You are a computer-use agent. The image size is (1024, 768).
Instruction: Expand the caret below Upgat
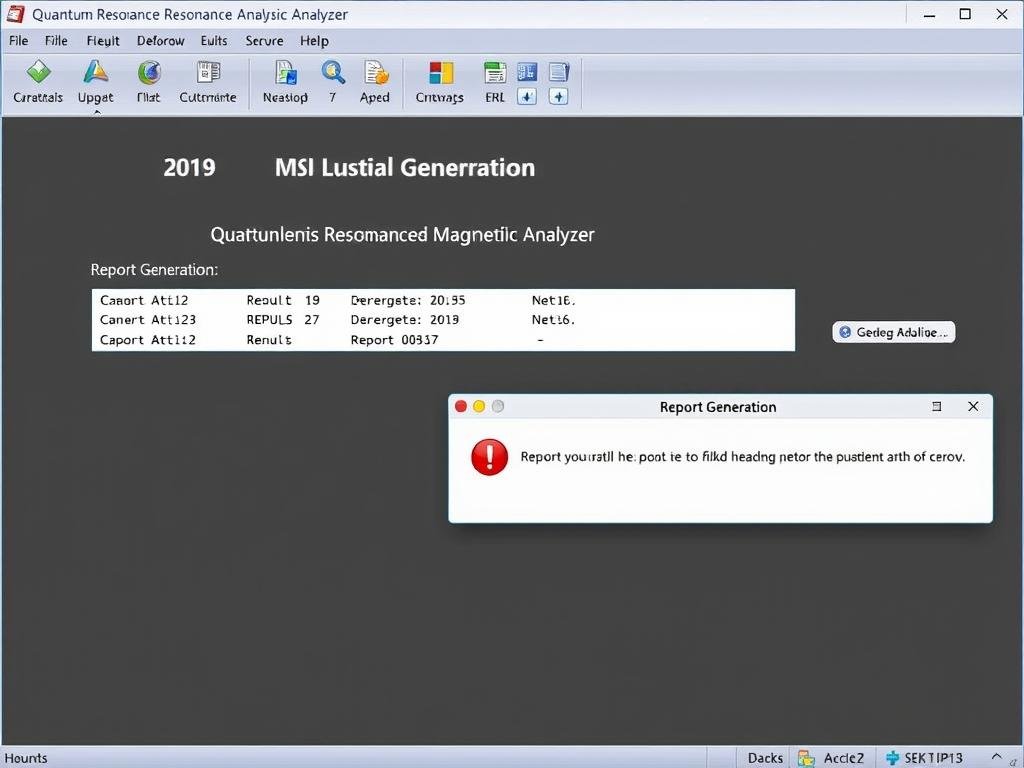pyautogui.click(x=96, y=113)
